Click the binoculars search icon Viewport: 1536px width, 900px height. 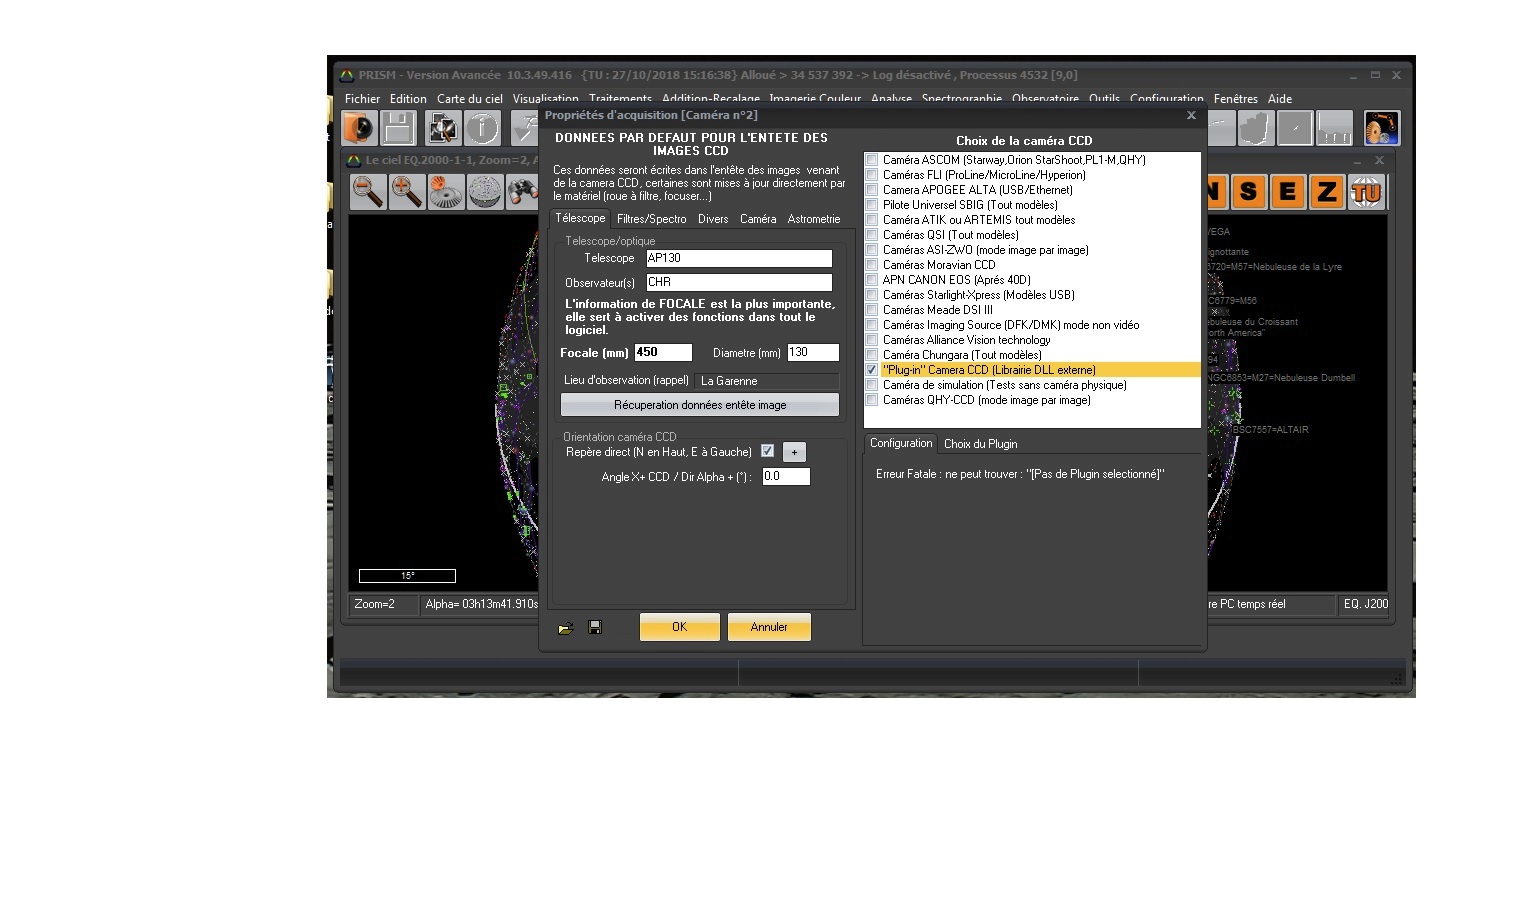(x=522, y=191)
